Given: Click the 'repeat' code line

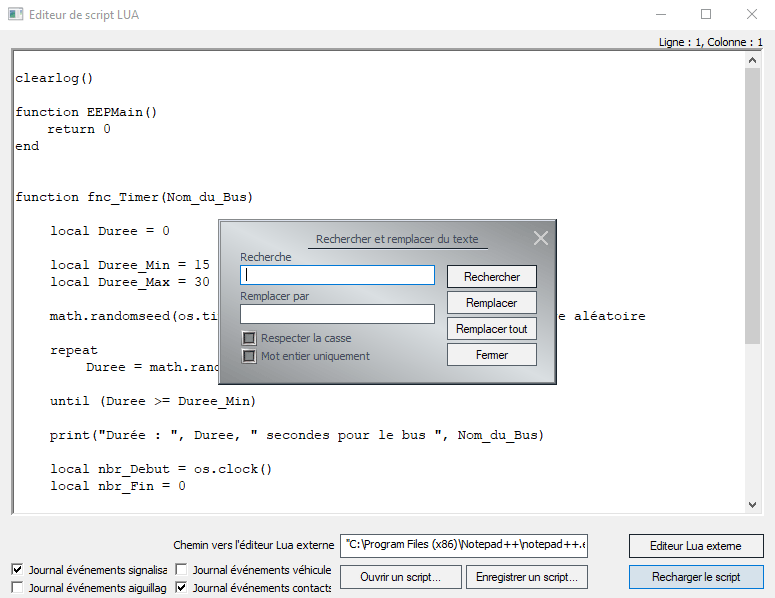Looking at the screenshot, I should (74, 350).
